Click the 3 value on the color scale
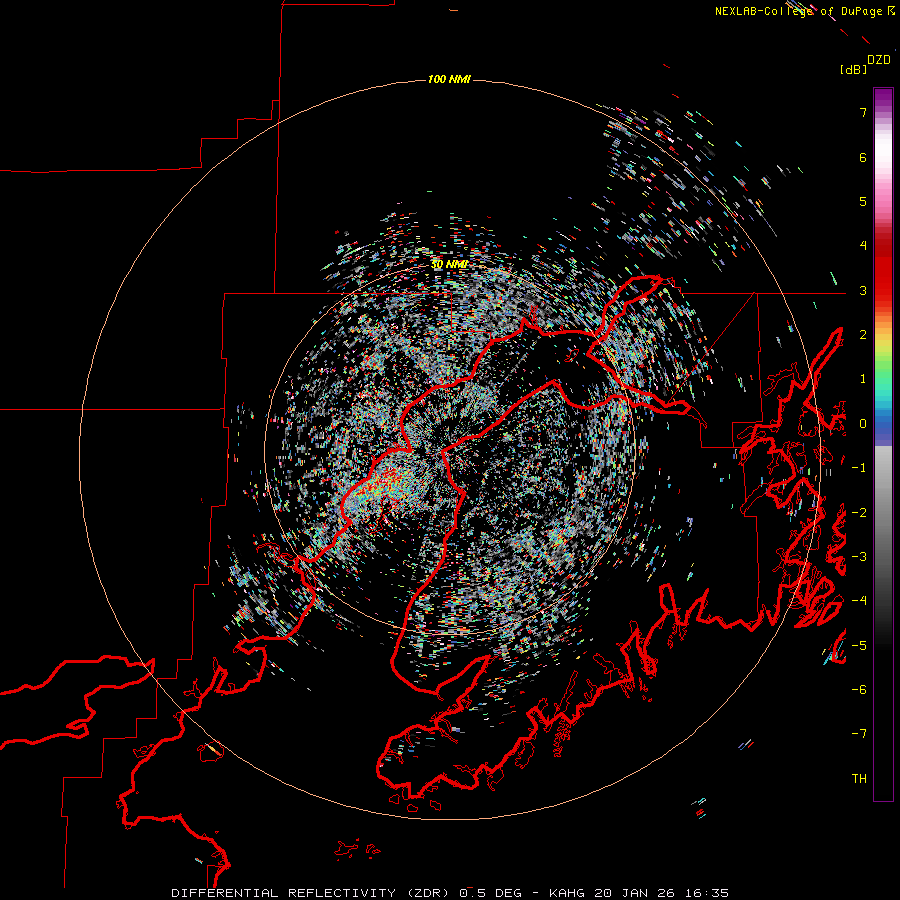The width and height of the screenshot is (900, 900). tap(863, 290)
